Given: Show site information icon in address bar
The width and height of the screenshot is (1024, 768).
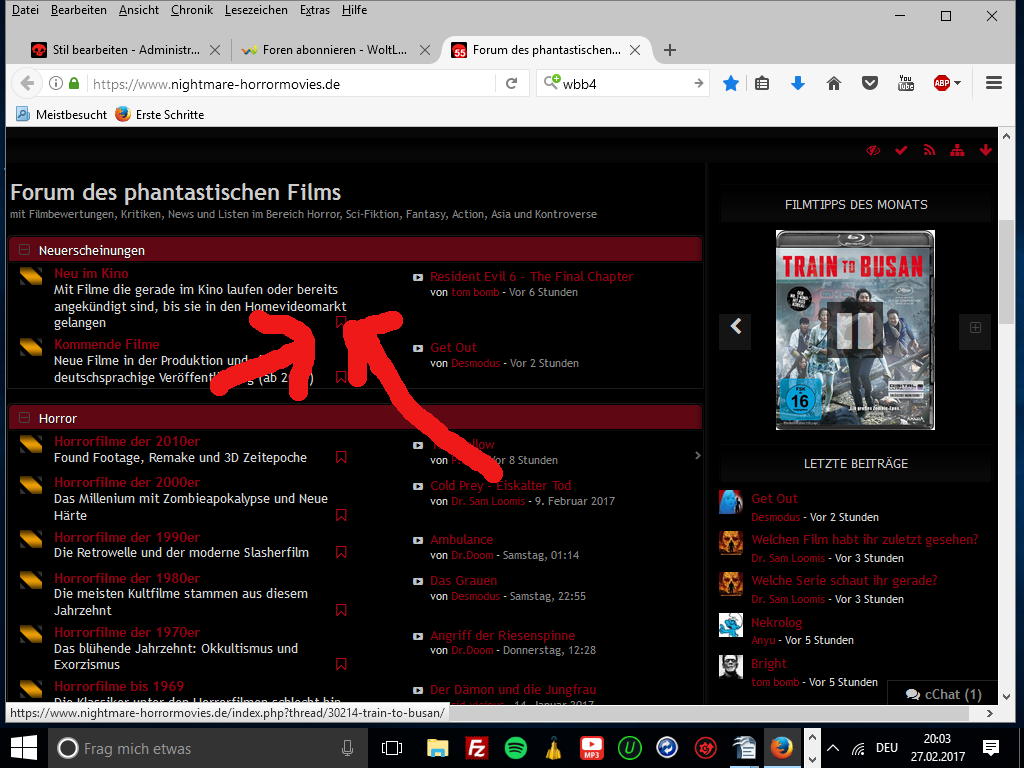Looking at the screenshot, I should (x=56, y=84).
